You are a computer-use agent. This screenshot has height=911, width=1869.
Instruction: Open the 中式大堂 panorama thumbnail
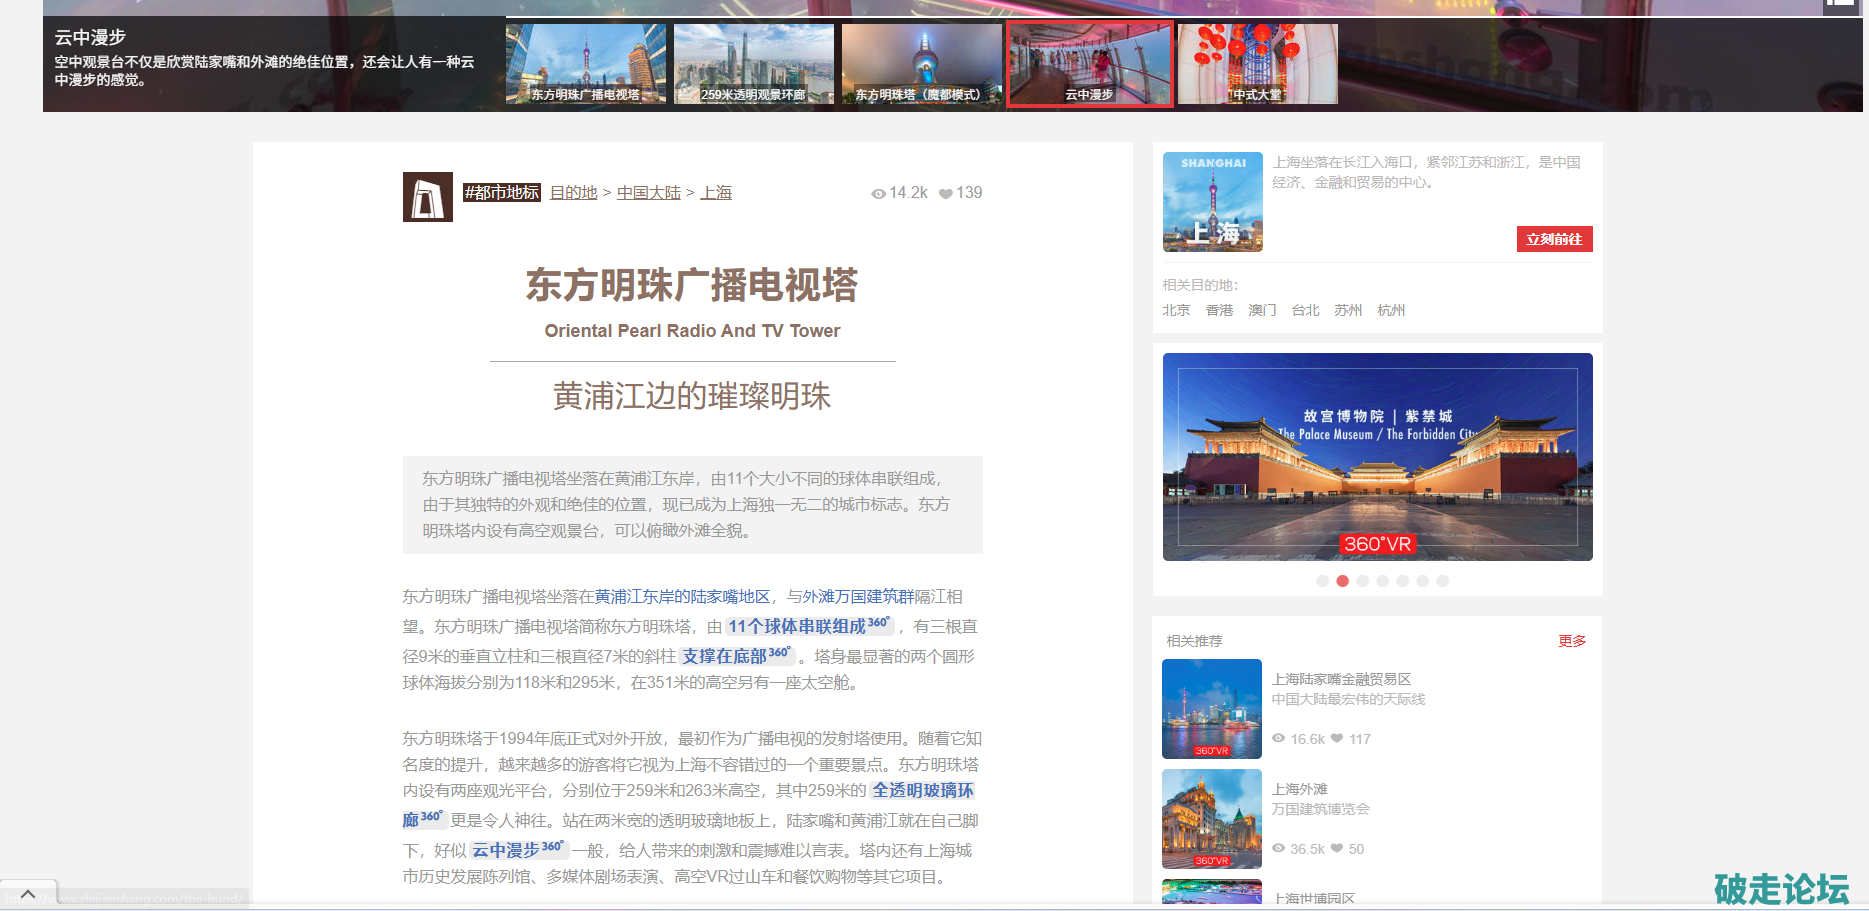tap(1257, 64)
